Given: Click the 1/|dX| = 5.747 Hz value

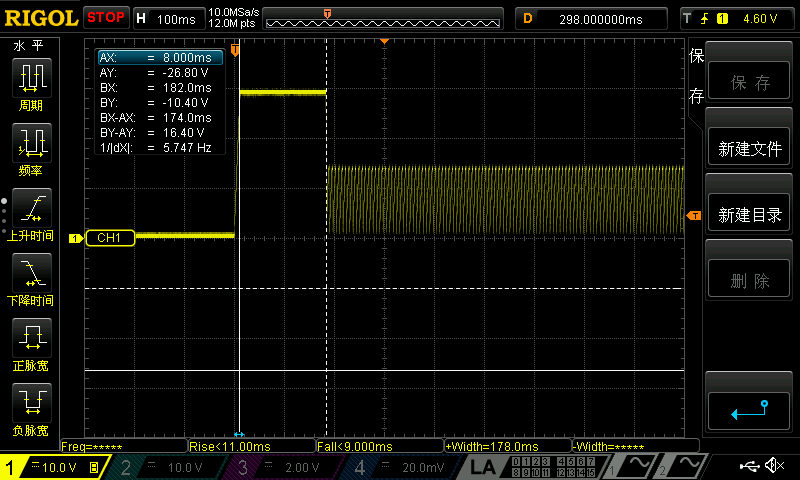Looking at the screenshot, I should tap(187, 148).
